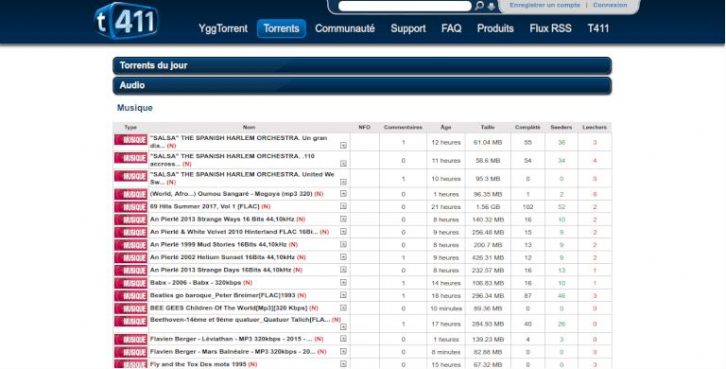Click small square icon on 69 Hits Summer row

[x=343, y=206]
